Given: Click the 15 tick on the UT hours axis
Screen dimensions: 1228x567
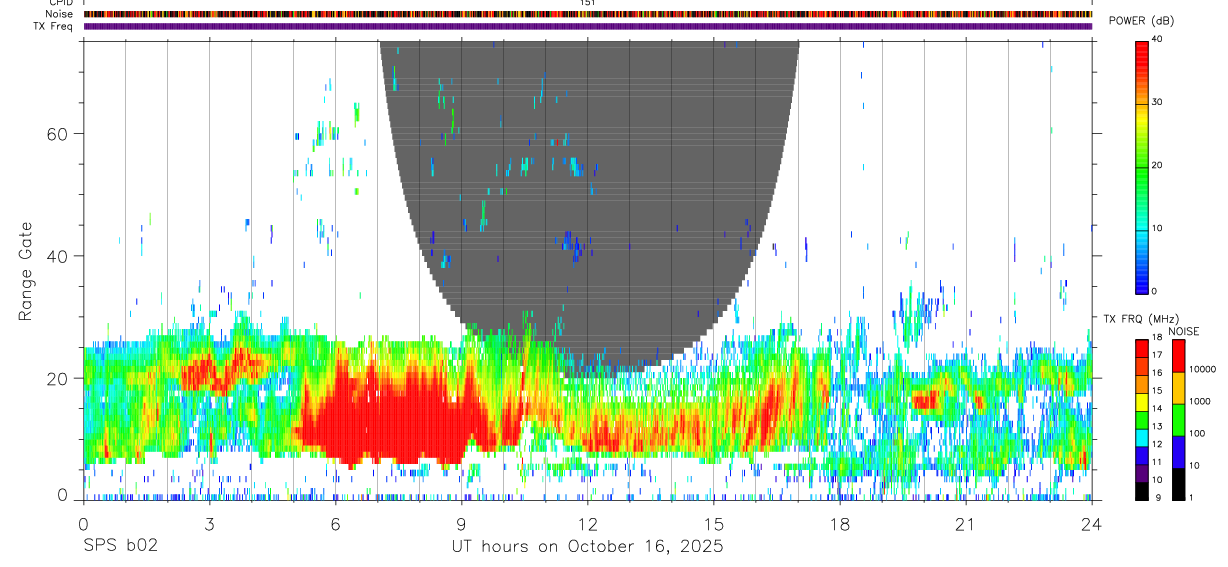Looking at the screenshot, I should click(x=714, y=523).
